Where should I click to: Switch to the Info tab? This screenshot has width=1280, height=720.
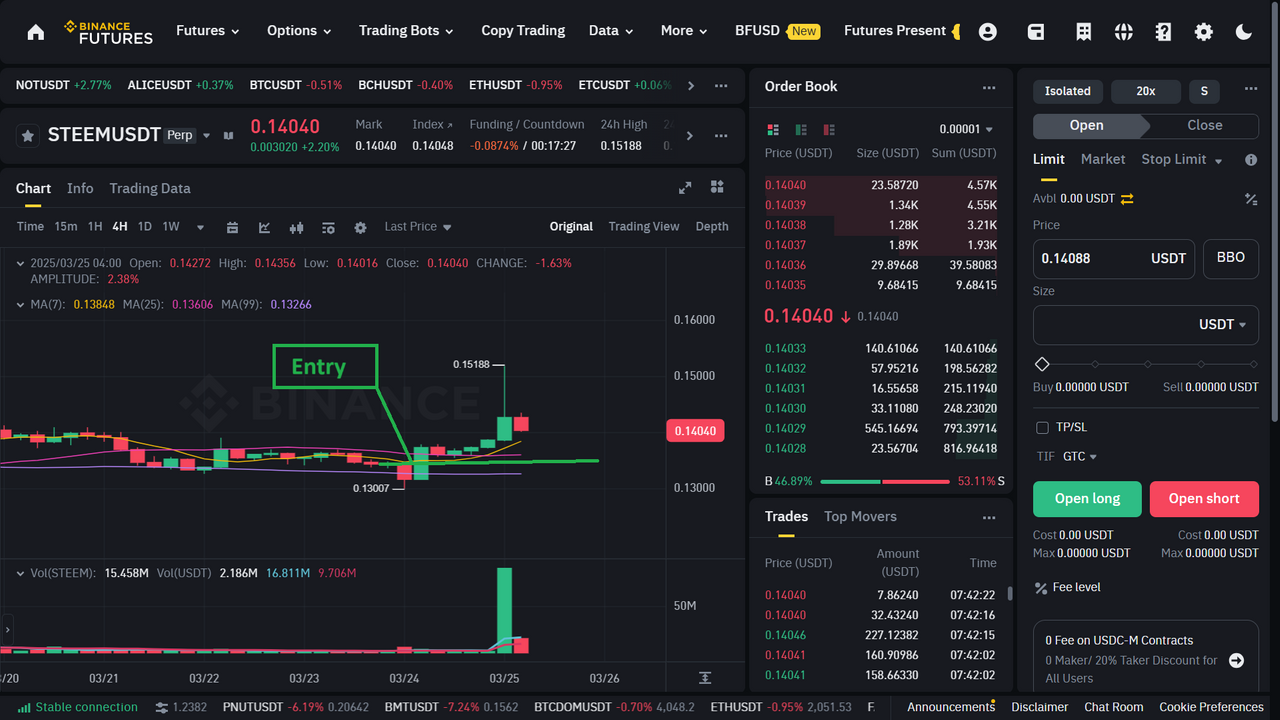tap(80, 188)
